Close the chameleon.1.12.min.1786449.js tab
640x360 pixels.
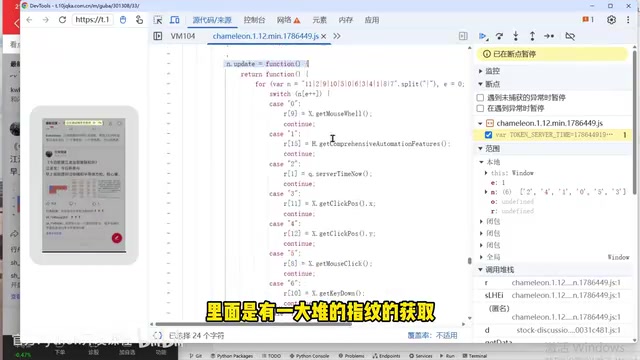tap(324, 36)
